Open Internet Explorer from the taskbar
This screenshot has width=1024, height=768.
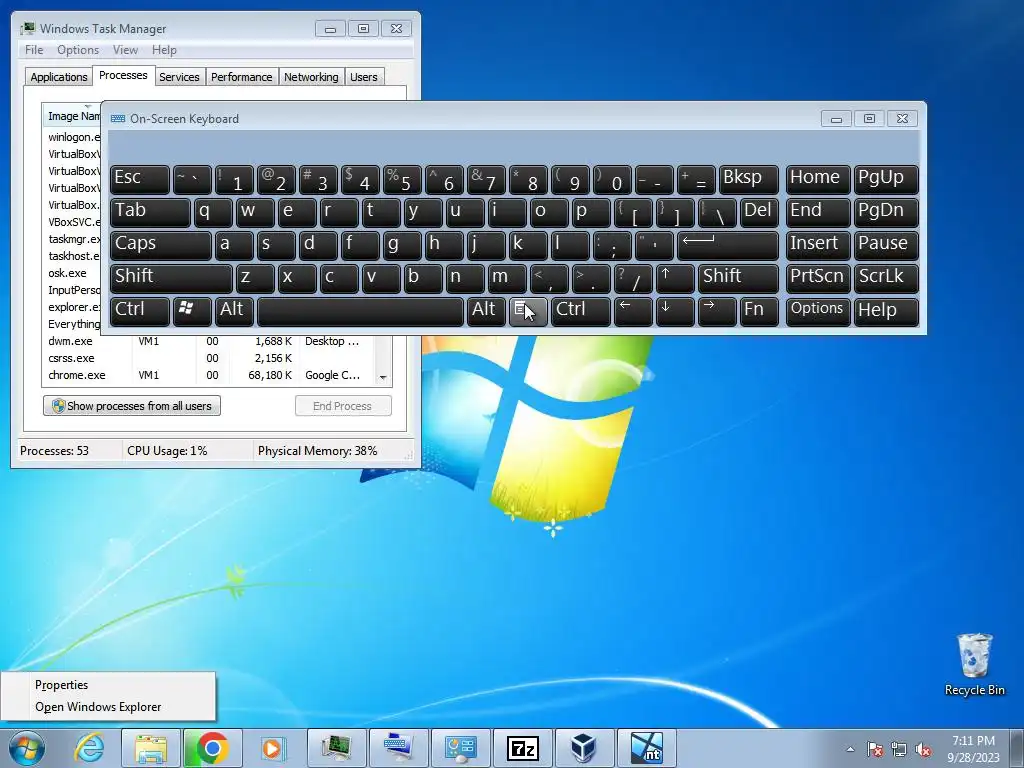click(x=89, y=748)
